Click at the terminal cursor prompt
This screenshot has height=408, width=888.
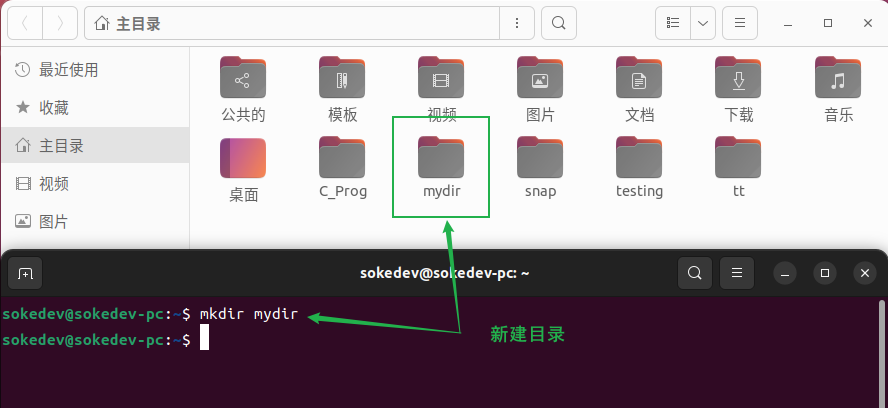pyautogui.click(x=204, y=338)
